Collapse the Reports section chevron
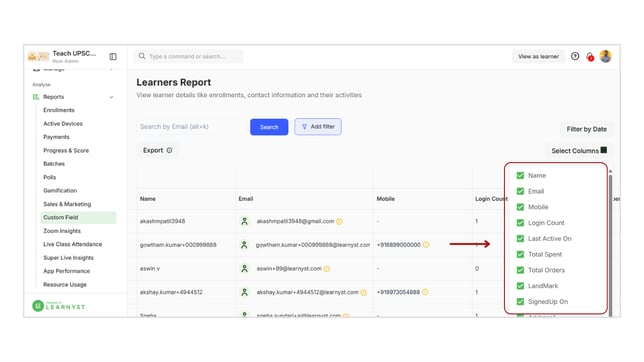The image size is (644, 362). (x=111, y=97)
